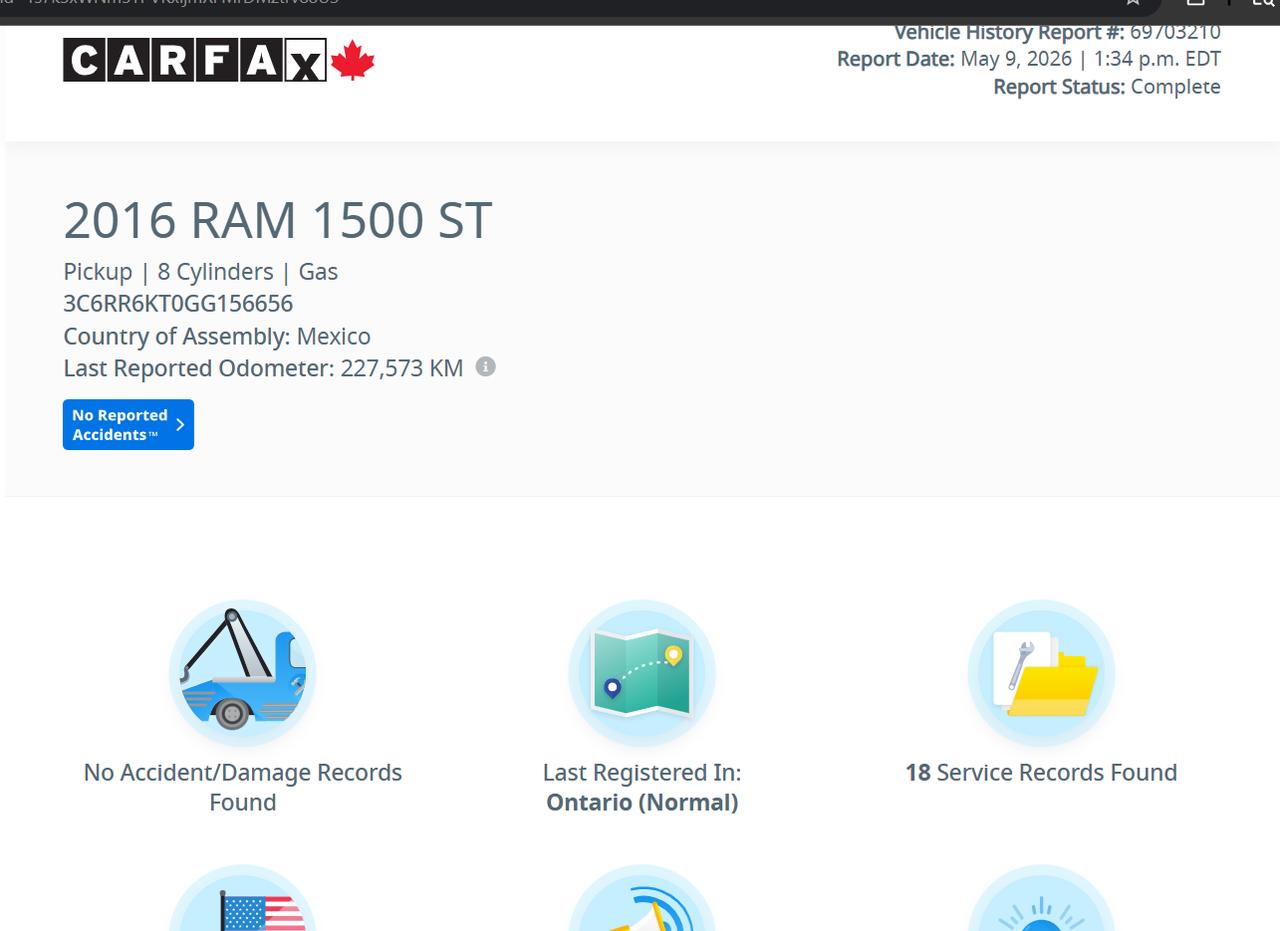Click the folder and wrench service records icon

tap(1041, 673)
